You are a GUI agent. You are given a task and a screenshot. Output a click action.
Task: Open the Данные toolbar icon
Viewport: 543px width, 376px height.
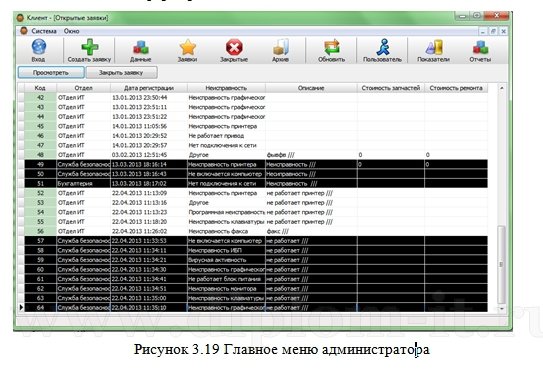(141, 47)
